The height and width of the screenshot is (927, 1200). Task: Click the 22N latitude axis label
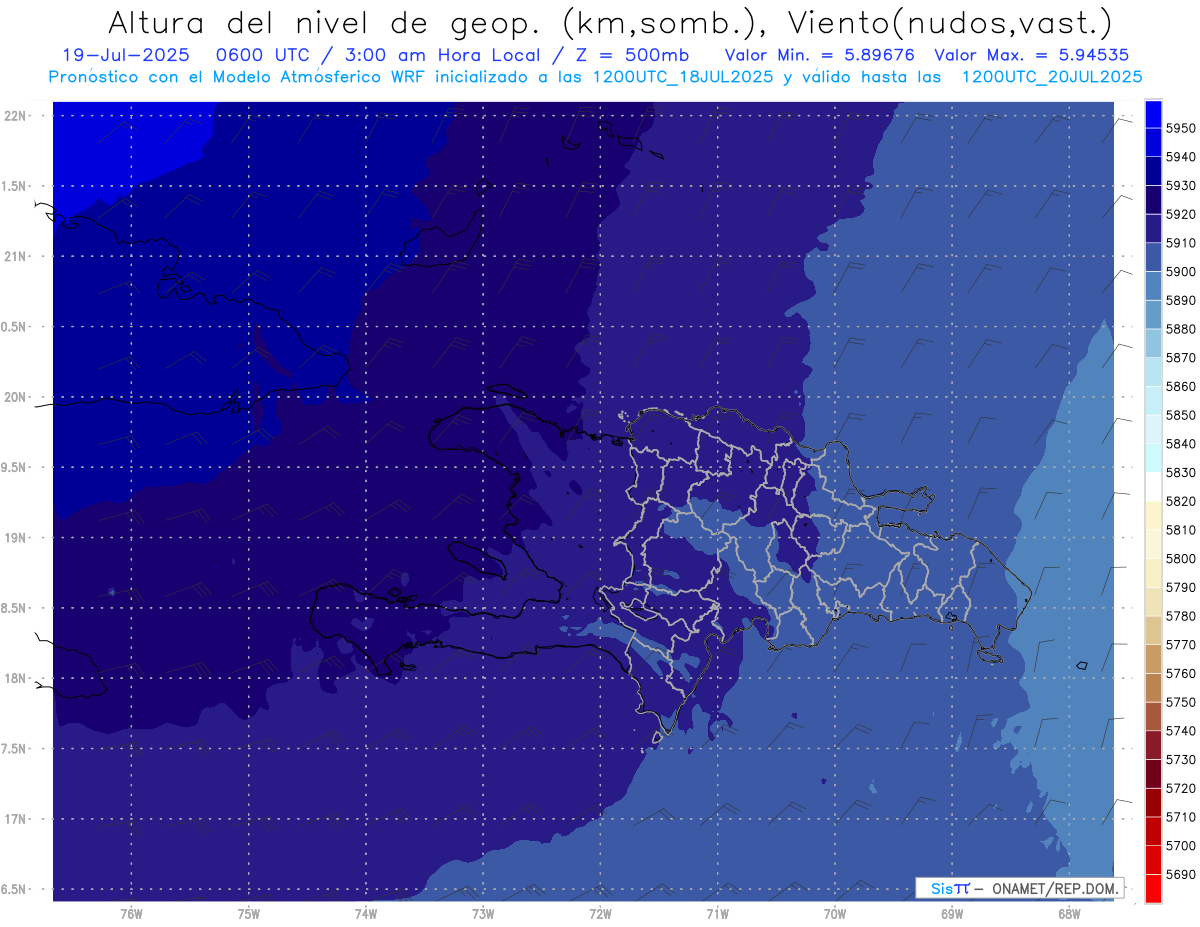click(17, 115)
